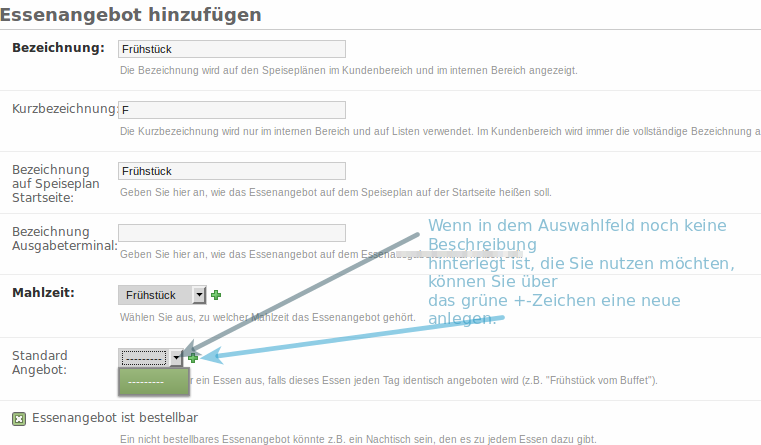Focus 'Bezeichnung auf Speiseplan Startseite' field
This screenshot has width=761, height=445.
pyautogui.click(x=232, y=171)
